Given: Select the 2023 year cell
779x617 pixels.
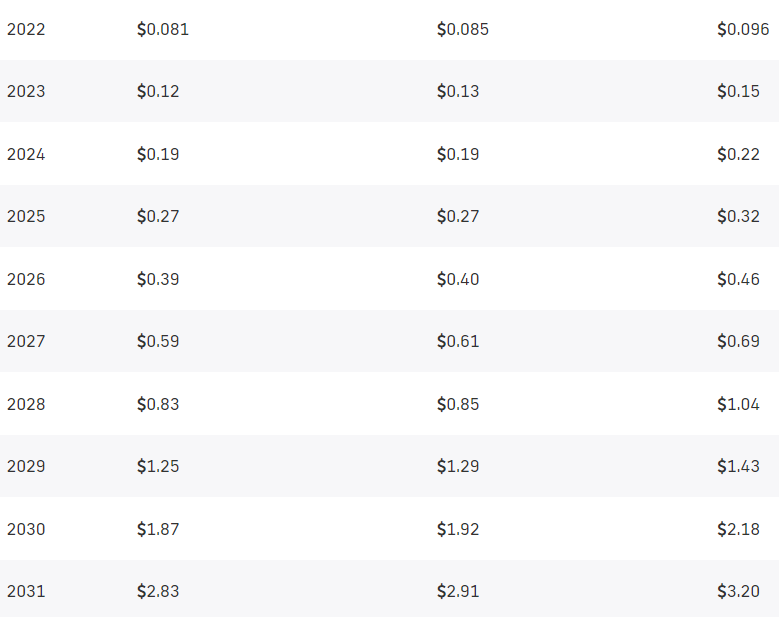Looking at the screenshot, I should click(26, 91).
